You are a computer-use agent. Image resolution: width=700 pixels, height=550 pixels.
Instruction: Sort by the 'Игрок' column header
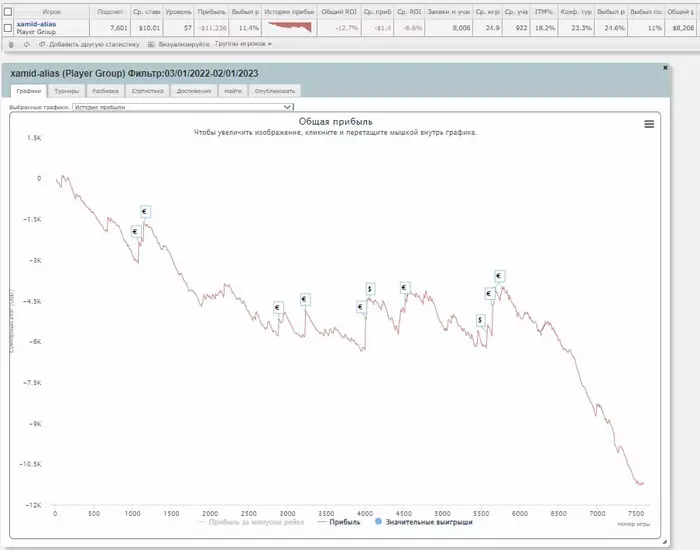(x=51, y=12)
